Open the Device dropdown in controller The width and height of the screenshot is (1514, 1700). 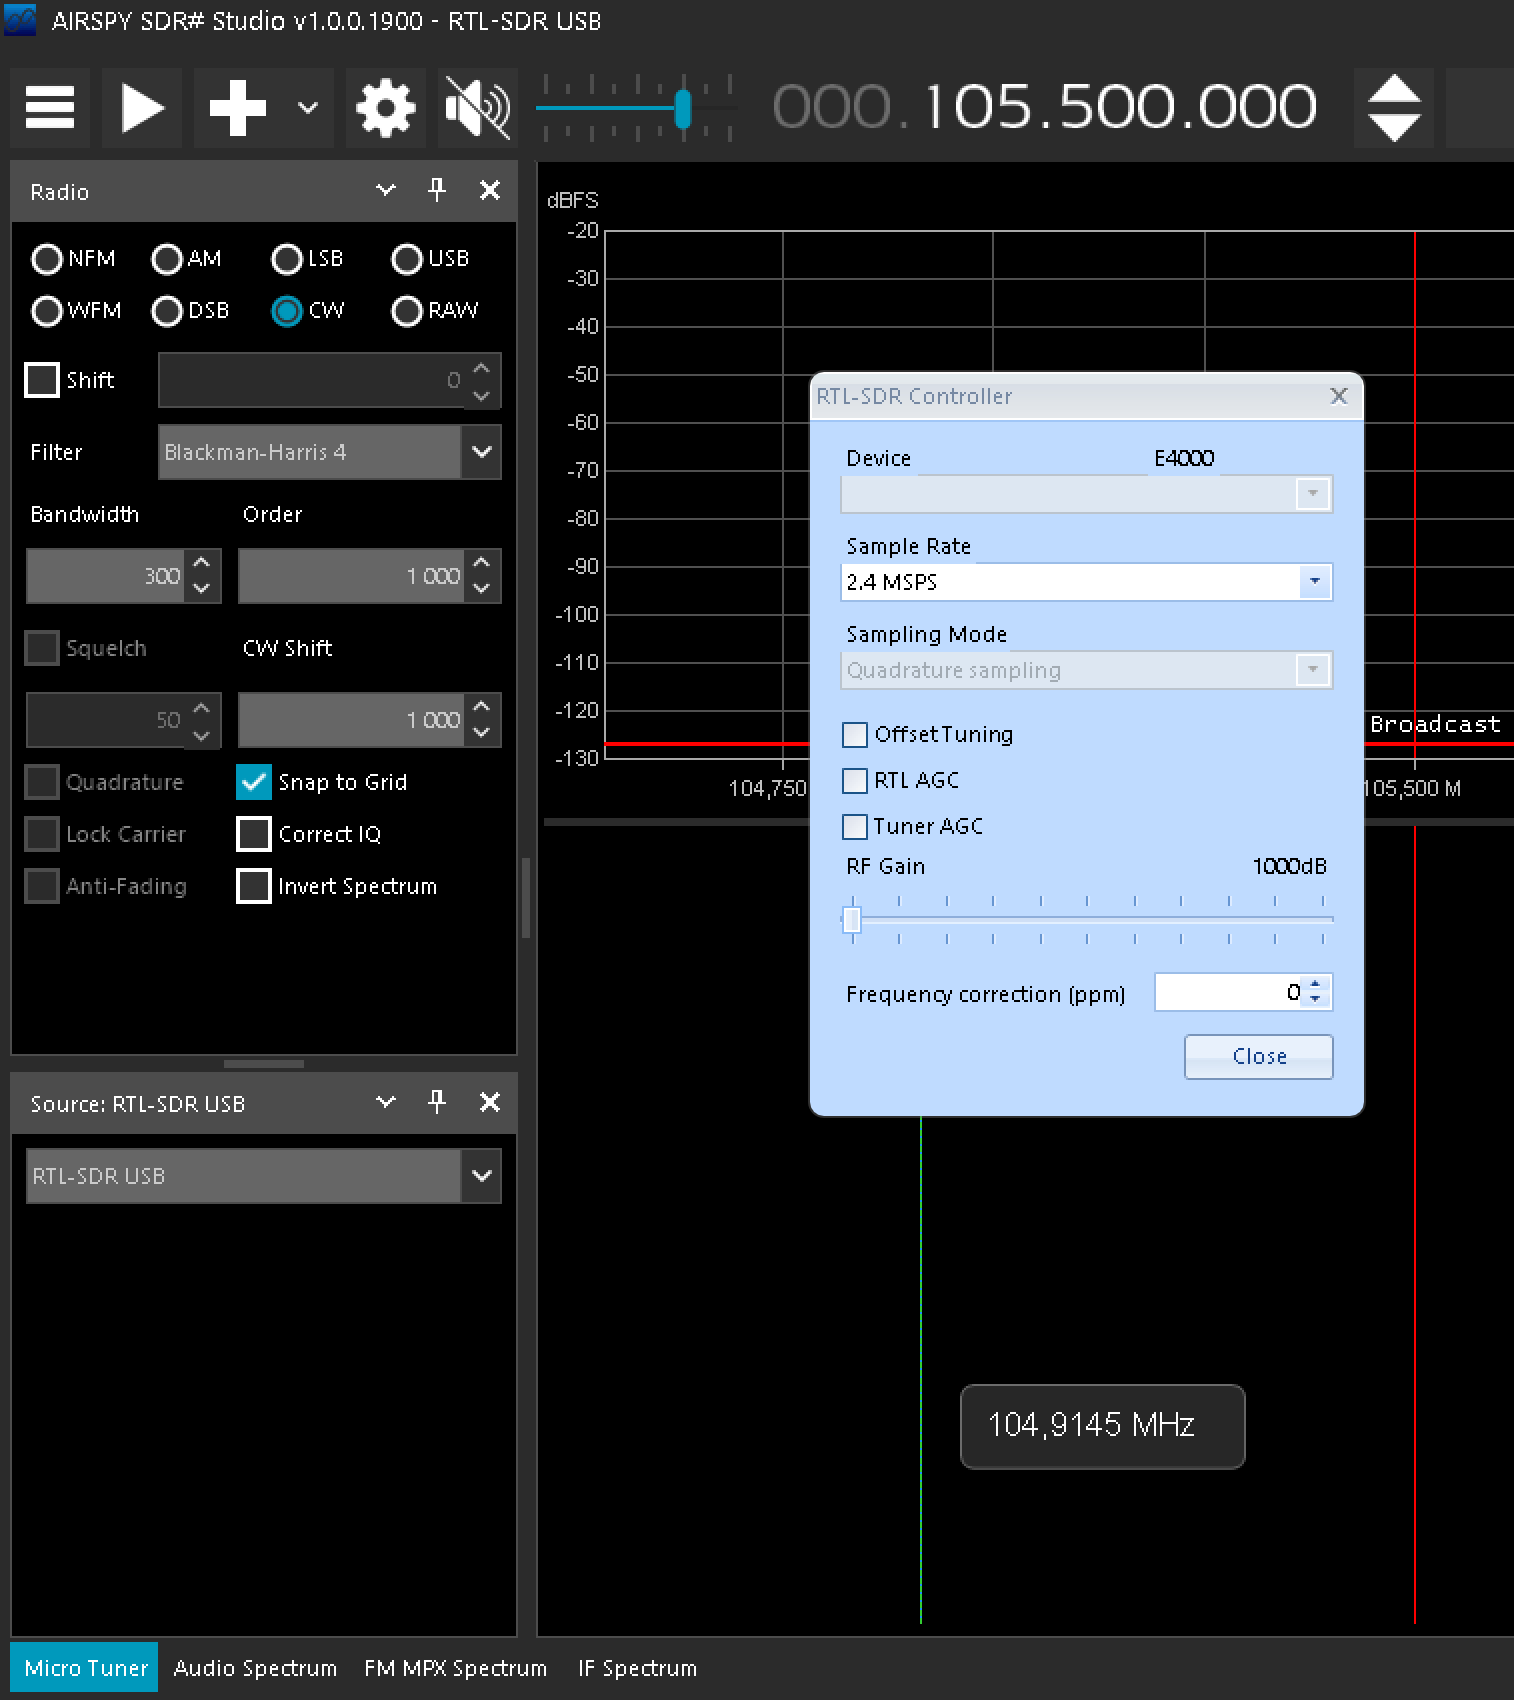pos(1313,493)
